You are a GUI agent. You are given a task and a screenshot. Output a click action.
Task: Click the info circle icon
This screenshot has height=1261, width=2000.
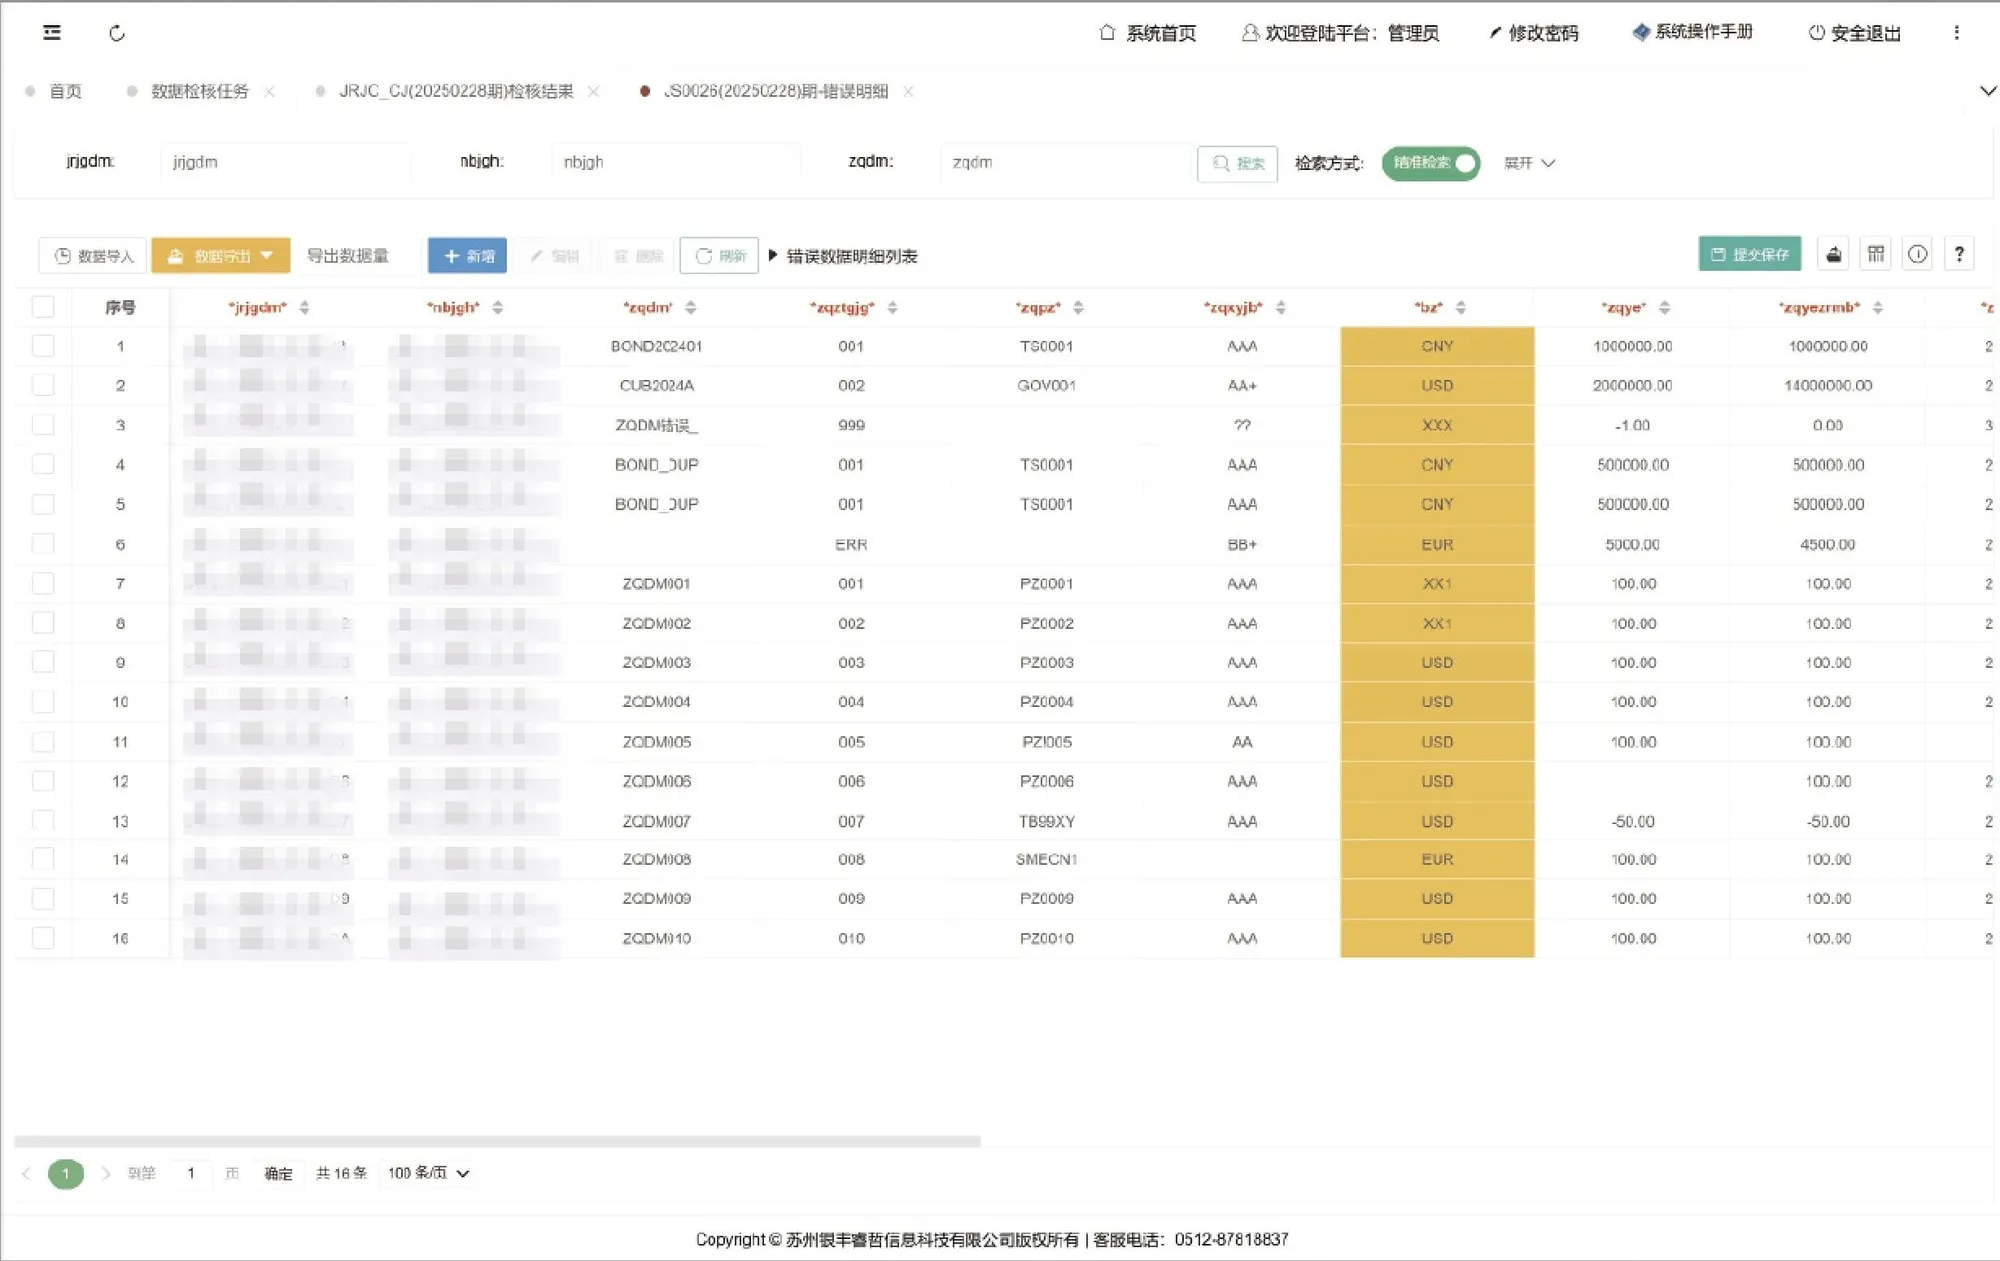[1917, 255]
